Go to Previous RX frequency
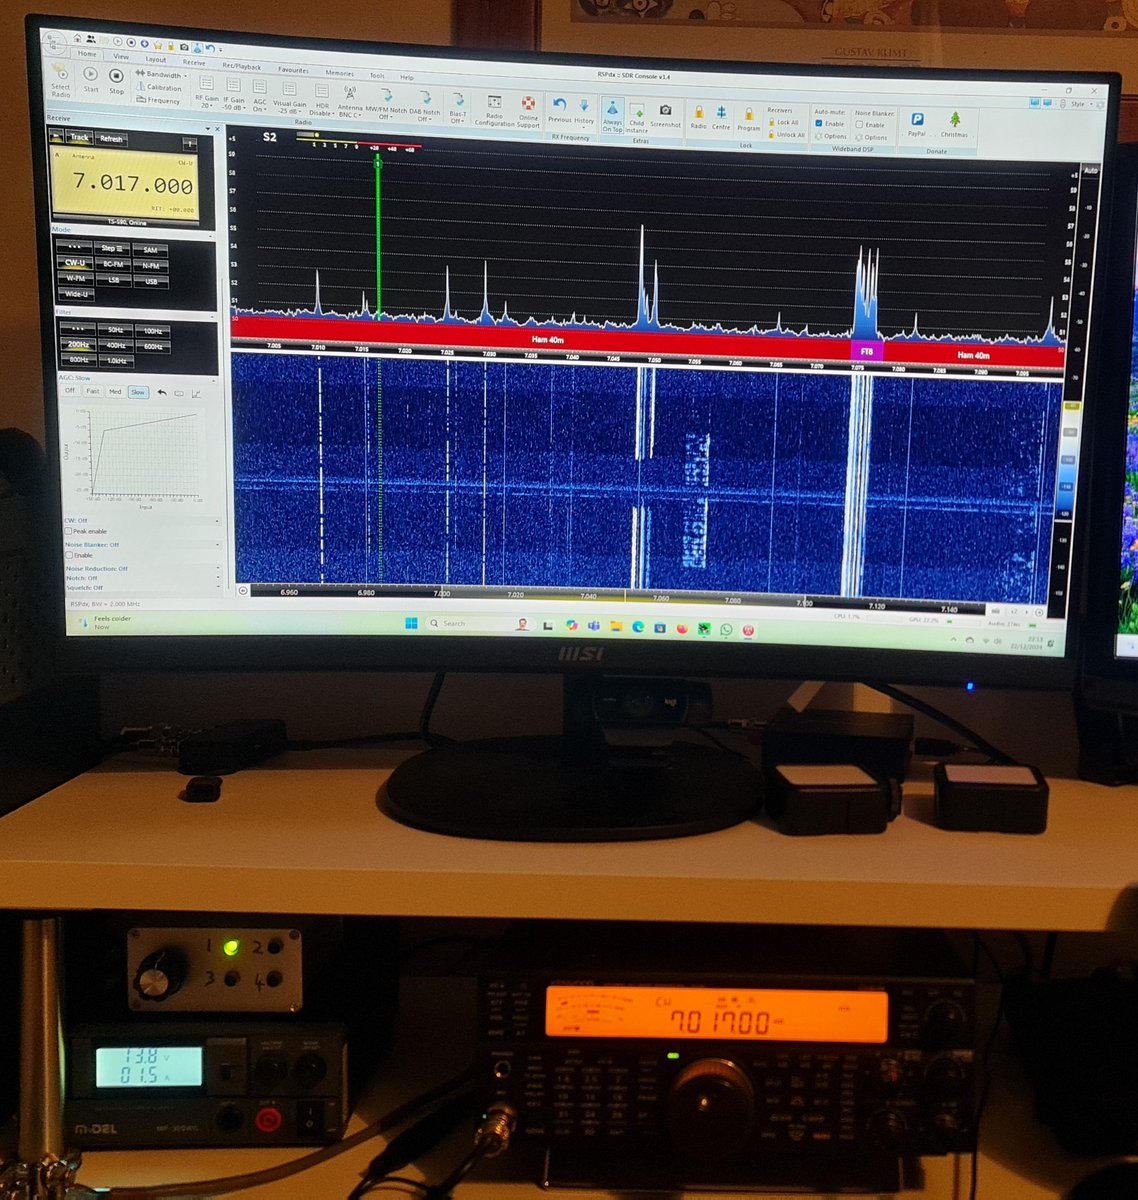 (x=560, y=111)
